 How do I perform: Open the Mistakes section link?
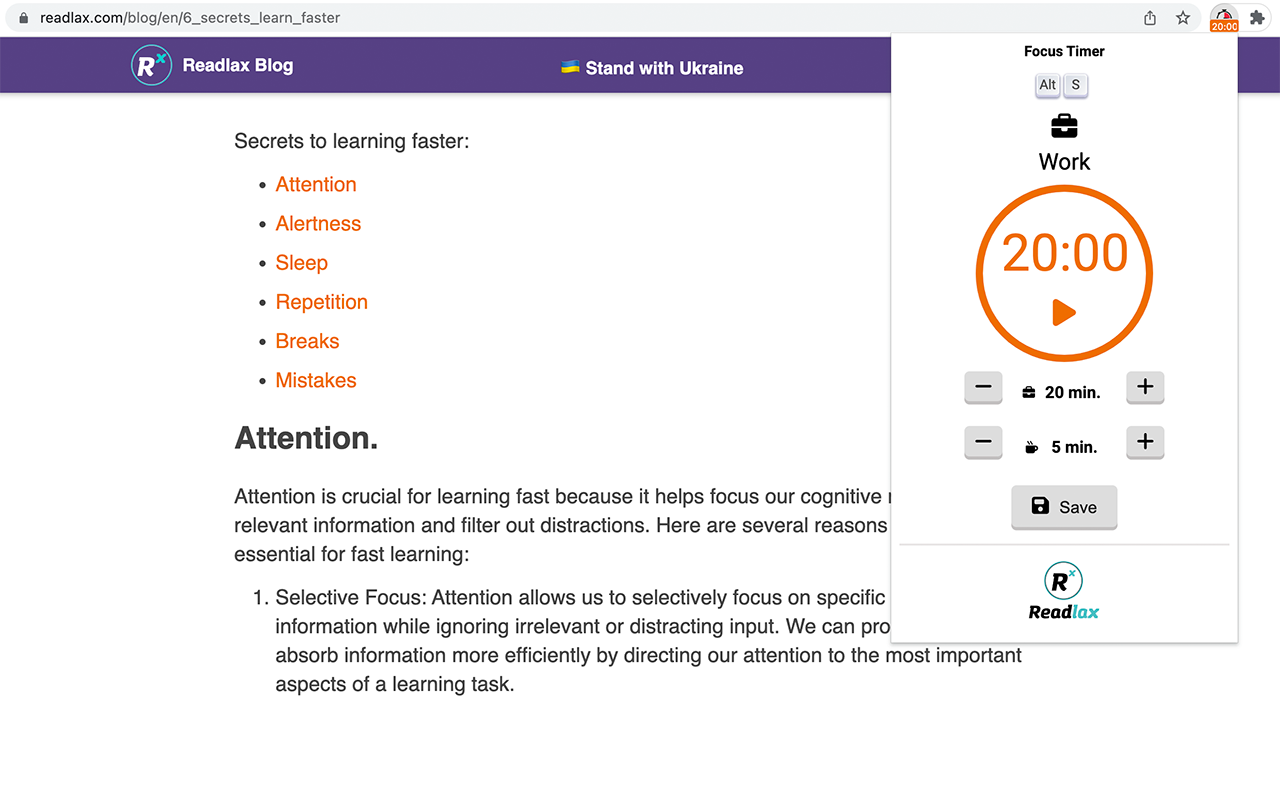point(316,380)
